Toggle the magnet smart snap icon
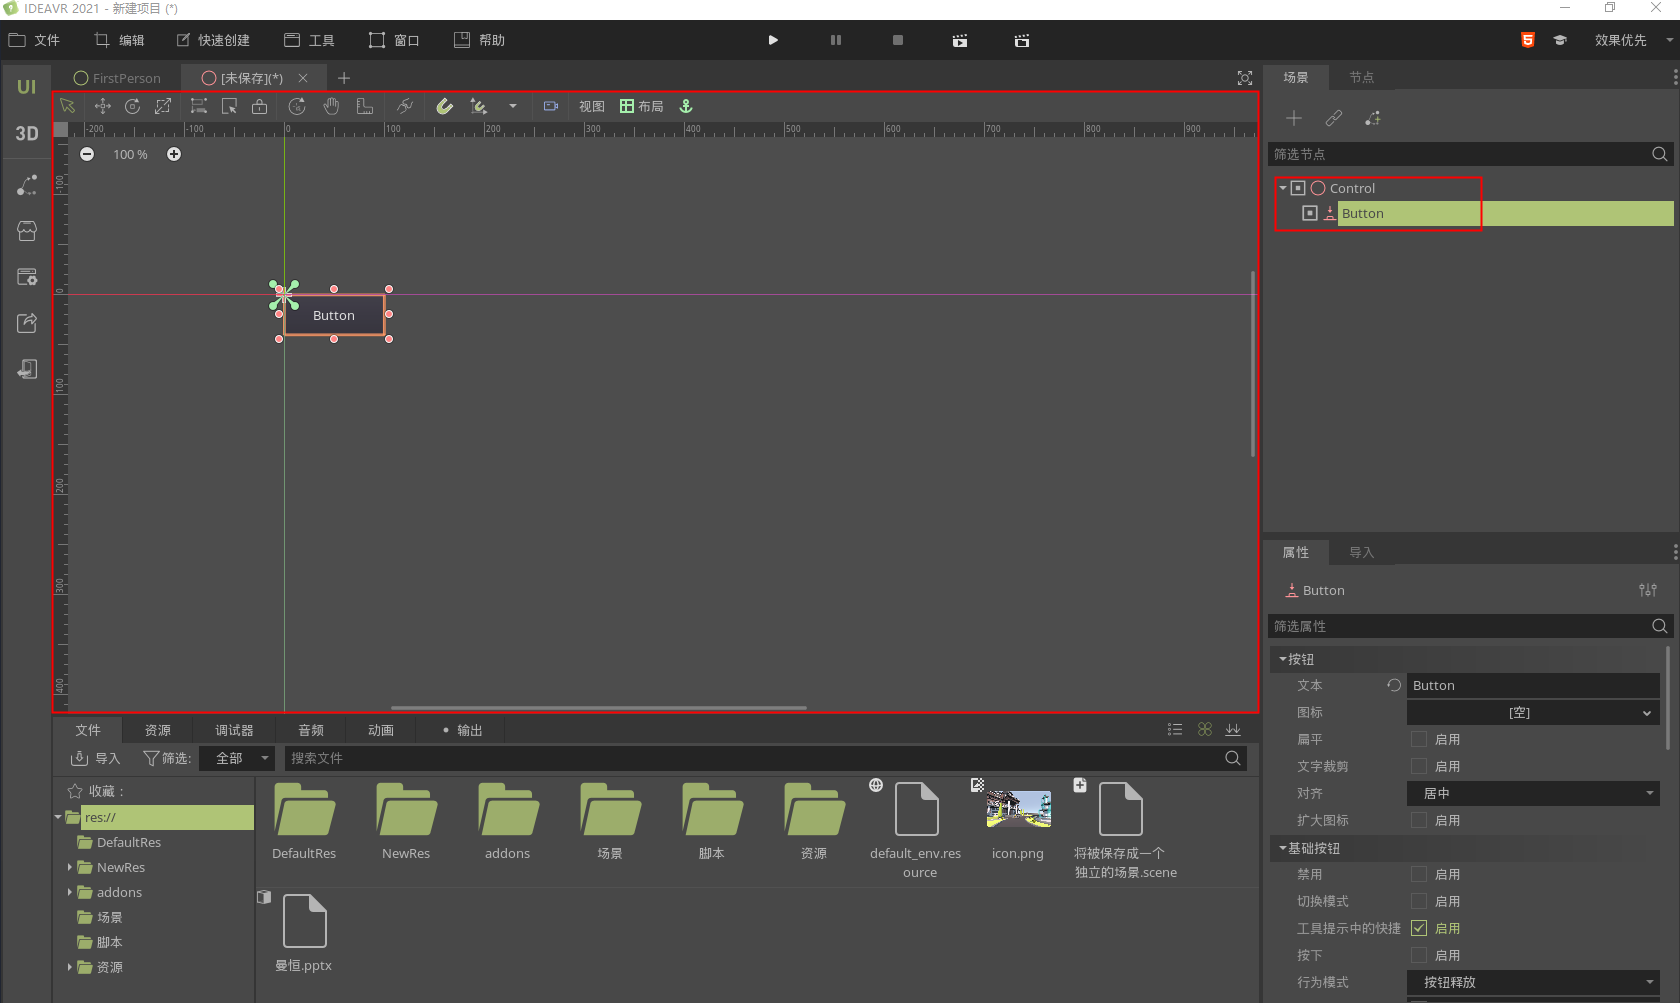Viewport: 1680px width, 1003px height. (445, 106)
